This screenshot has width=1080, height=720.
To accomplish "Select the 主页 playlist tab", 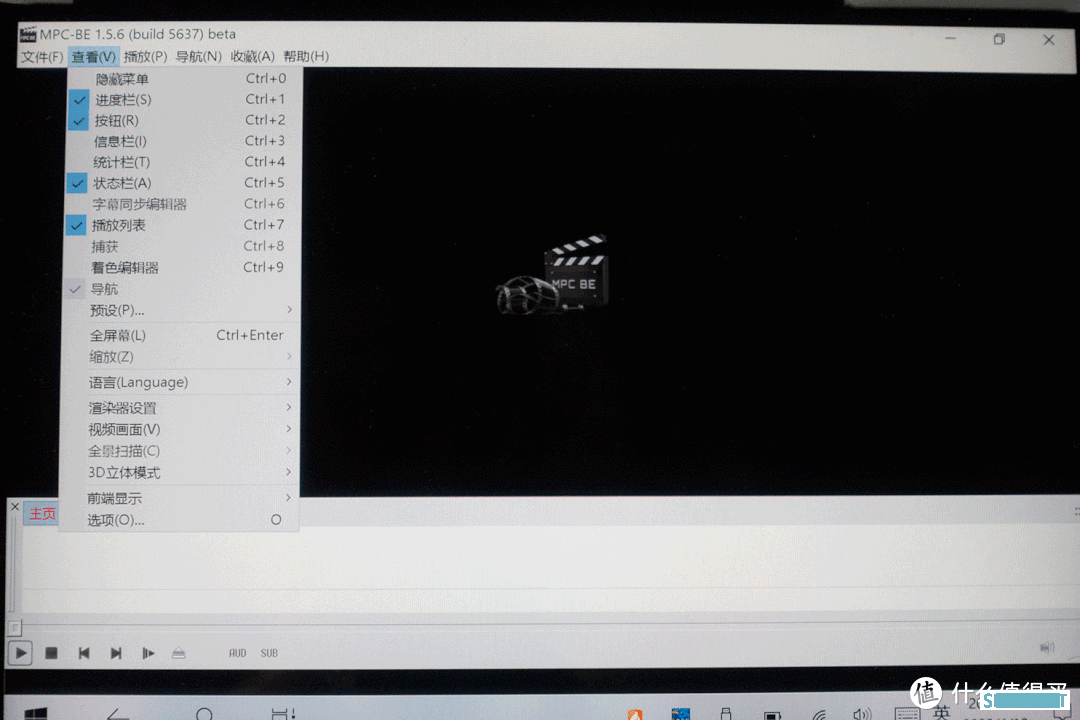I will click(42, 513).
